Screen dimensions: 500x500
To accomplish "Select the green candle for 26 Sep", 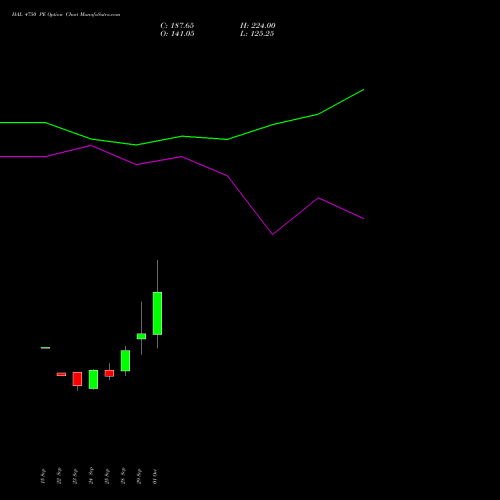I will pyautogui.click(x=125, y=360).
